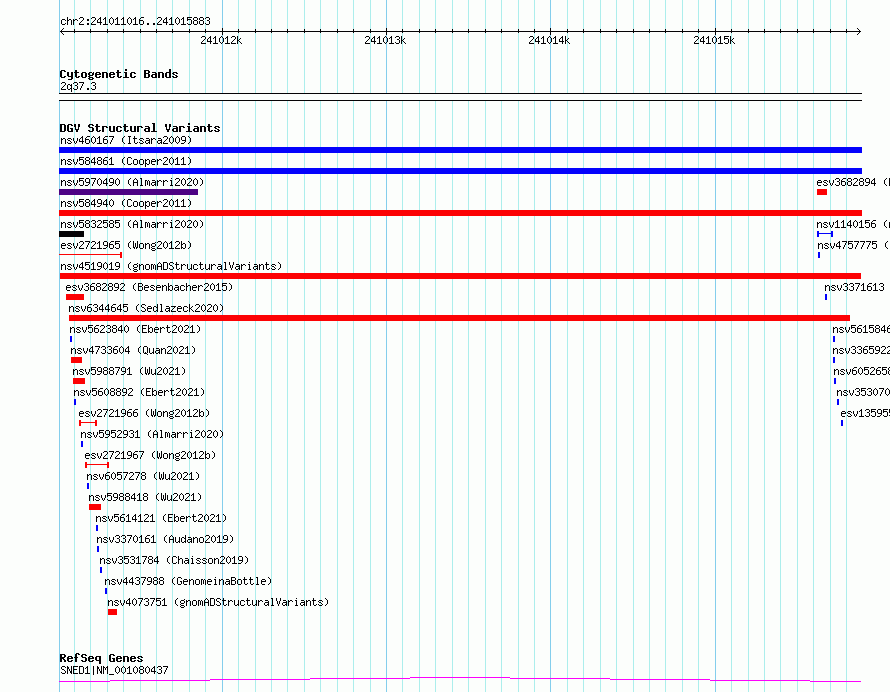Click nsv4073751 (gnomADStructuralVariants) label
Viewport: 890px width, 692px height.
click(x=218, y=602)
